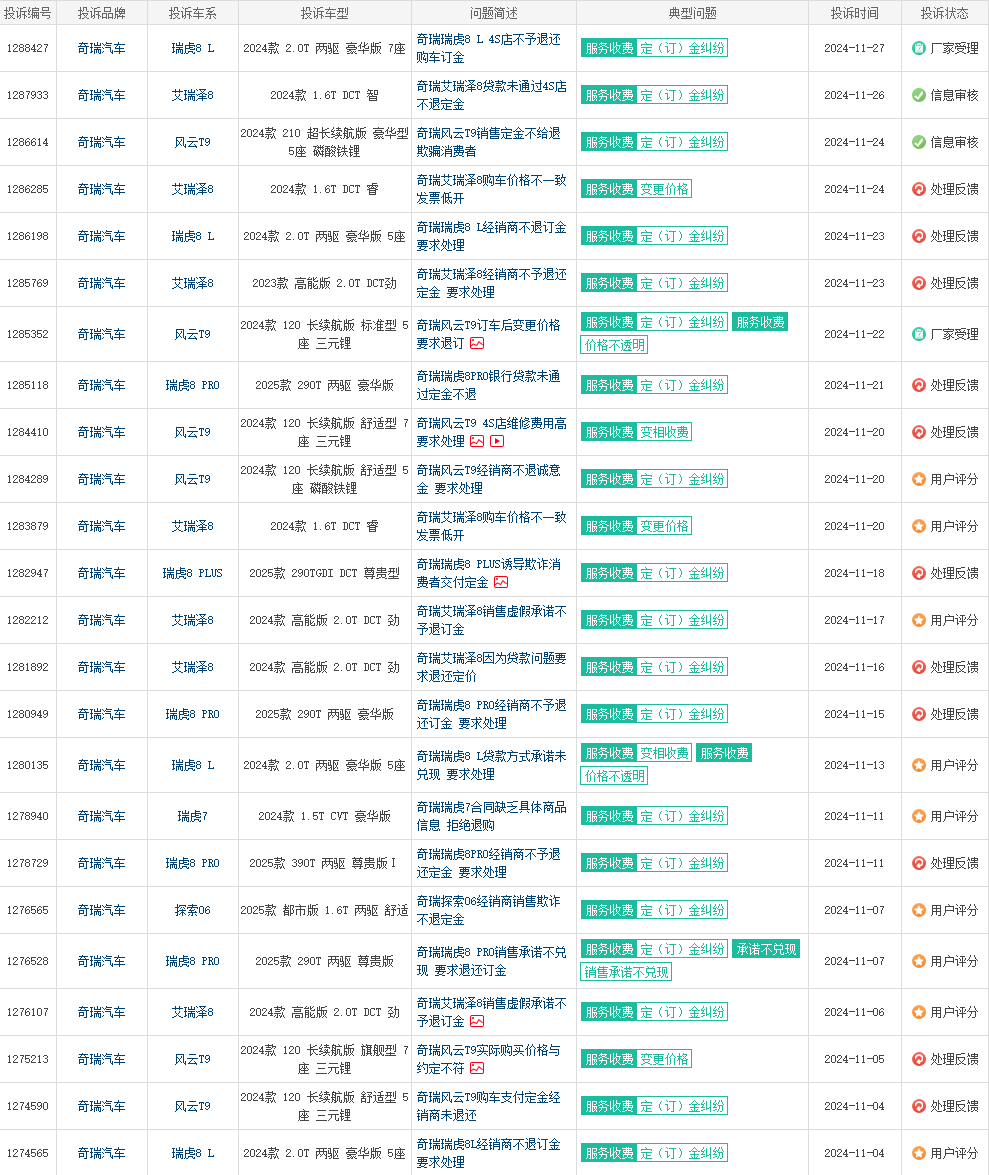The width and height of the screenshot is (989, 1175).
Task: Click the 变更价格 tag in row 1275213
Action: point(665,1059)
